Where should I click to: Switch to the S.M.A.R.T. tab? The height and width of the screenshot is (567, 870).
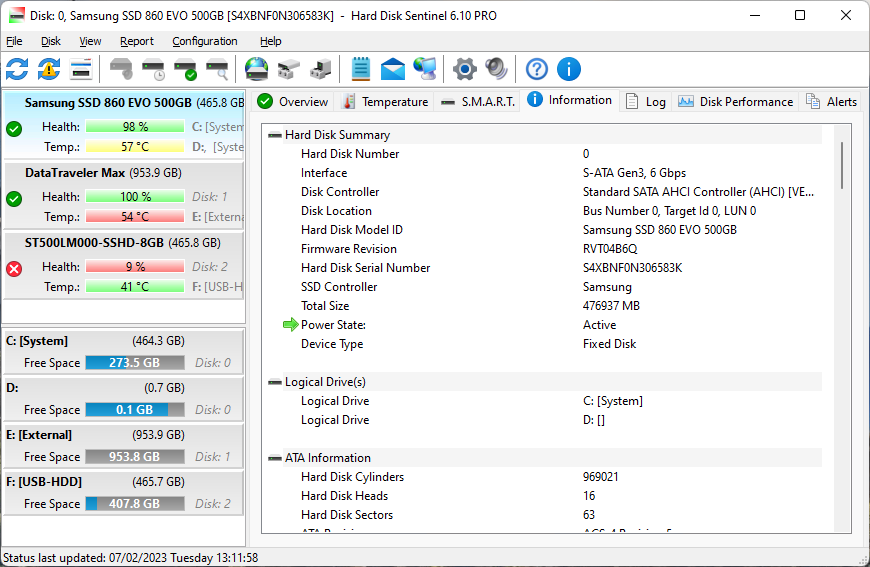point(477,101)
